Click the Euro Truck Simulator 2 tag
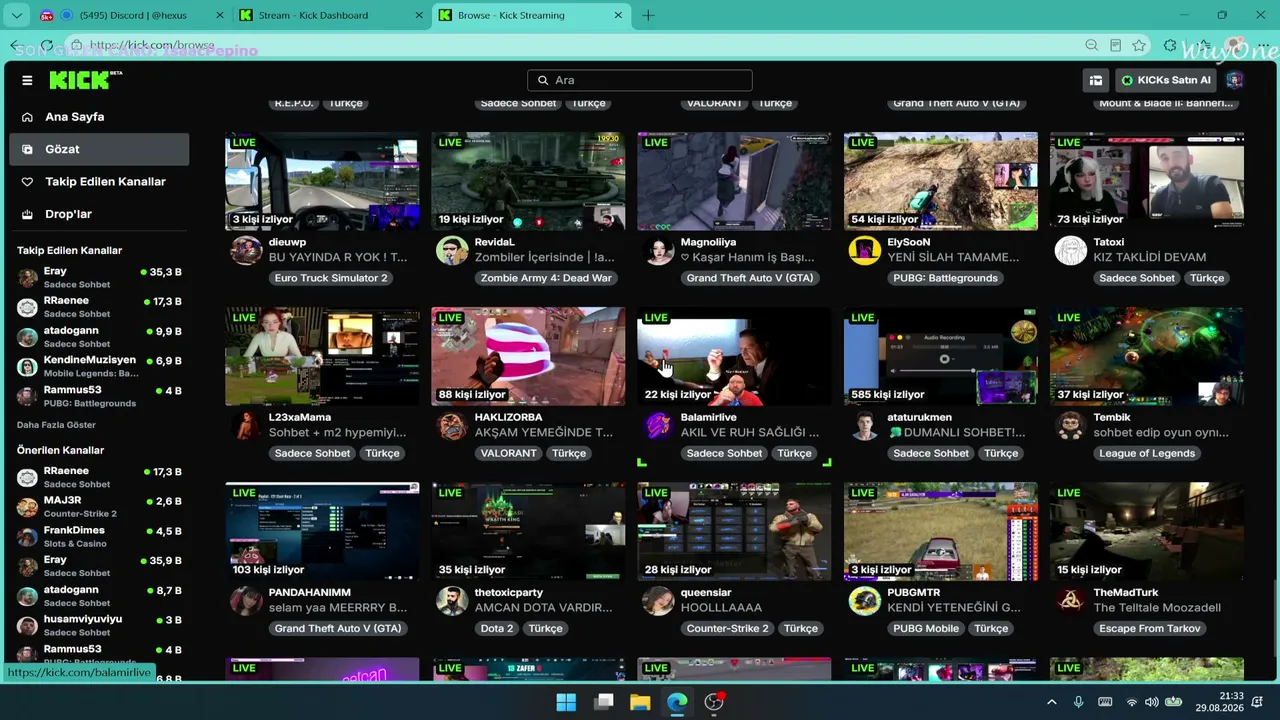Screen dimensions: 1280x720 [331, 278]
